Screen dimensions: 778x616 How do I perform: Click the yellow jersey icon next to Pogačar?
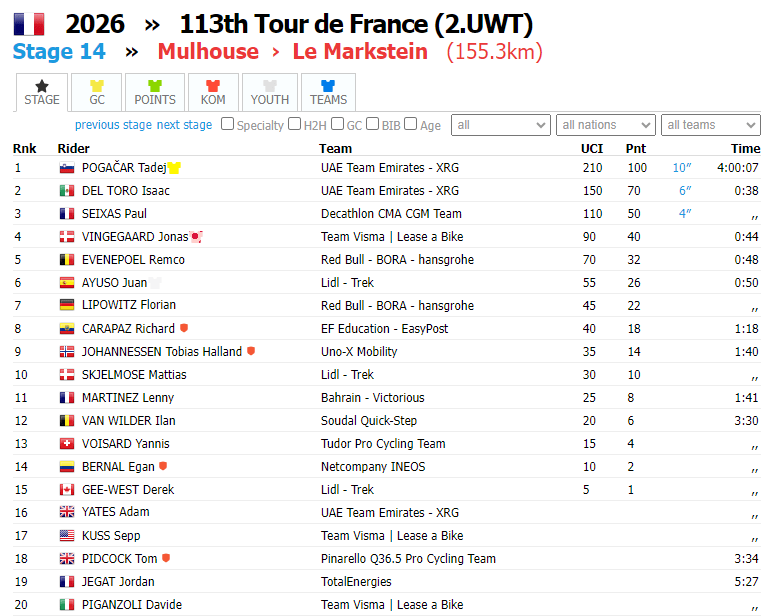pos(174,168)
